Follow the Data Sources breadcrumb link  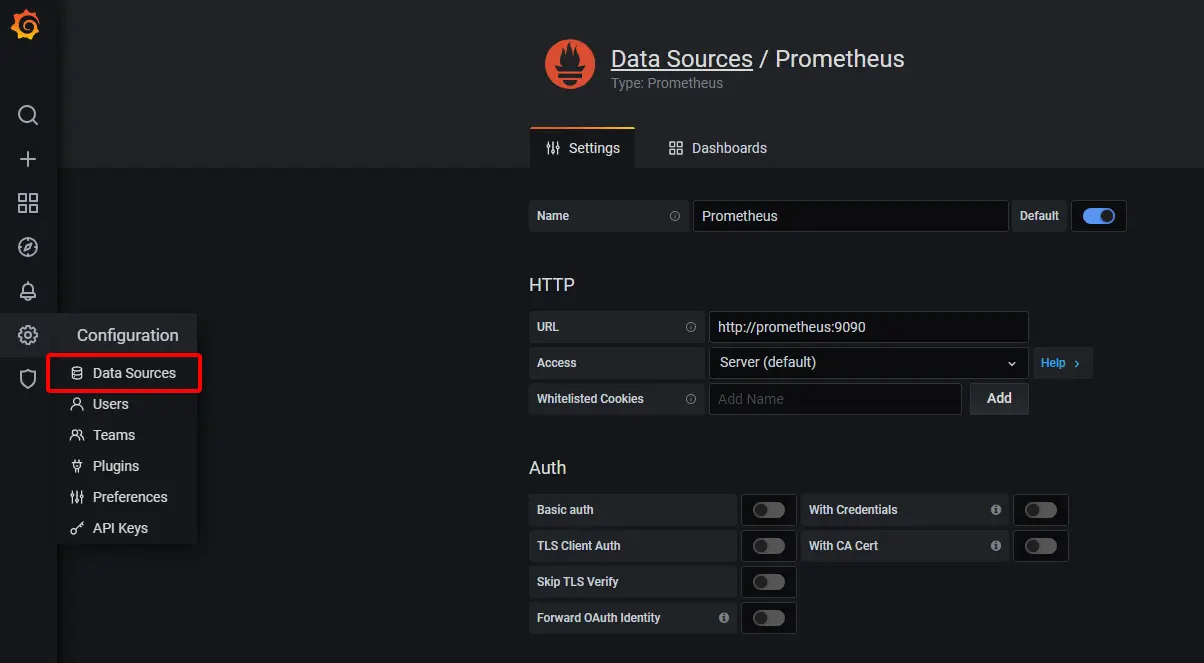681,59
